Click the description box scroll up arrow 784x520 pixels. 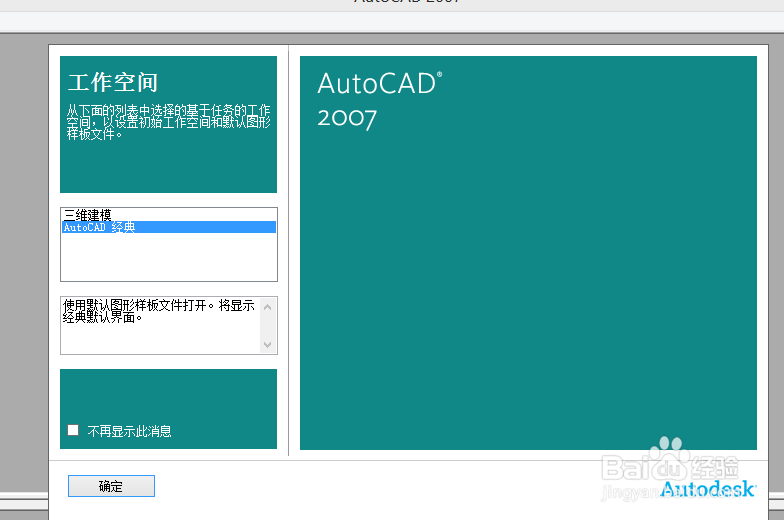(x=268, y=307)
